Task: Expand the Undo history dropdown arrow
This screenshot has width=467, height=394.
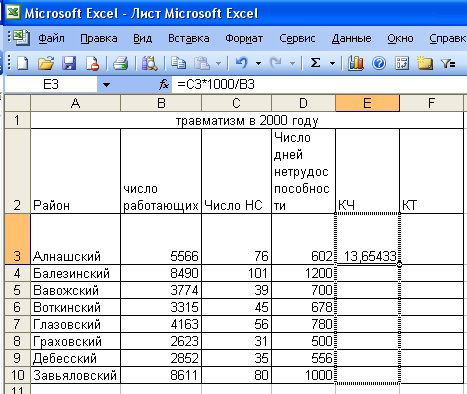Action: 258,63
